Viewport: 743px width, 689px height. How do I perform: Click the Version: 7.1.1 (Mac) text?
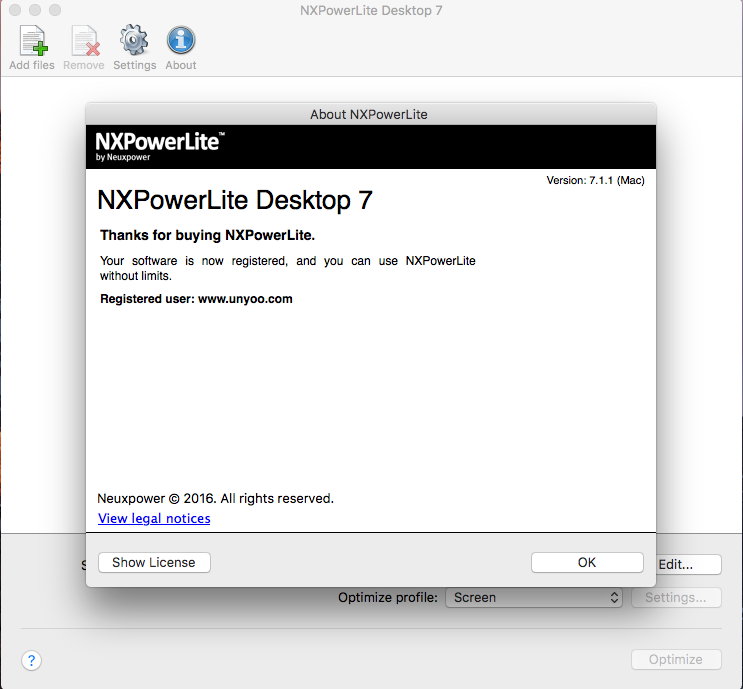coord(595,181)
